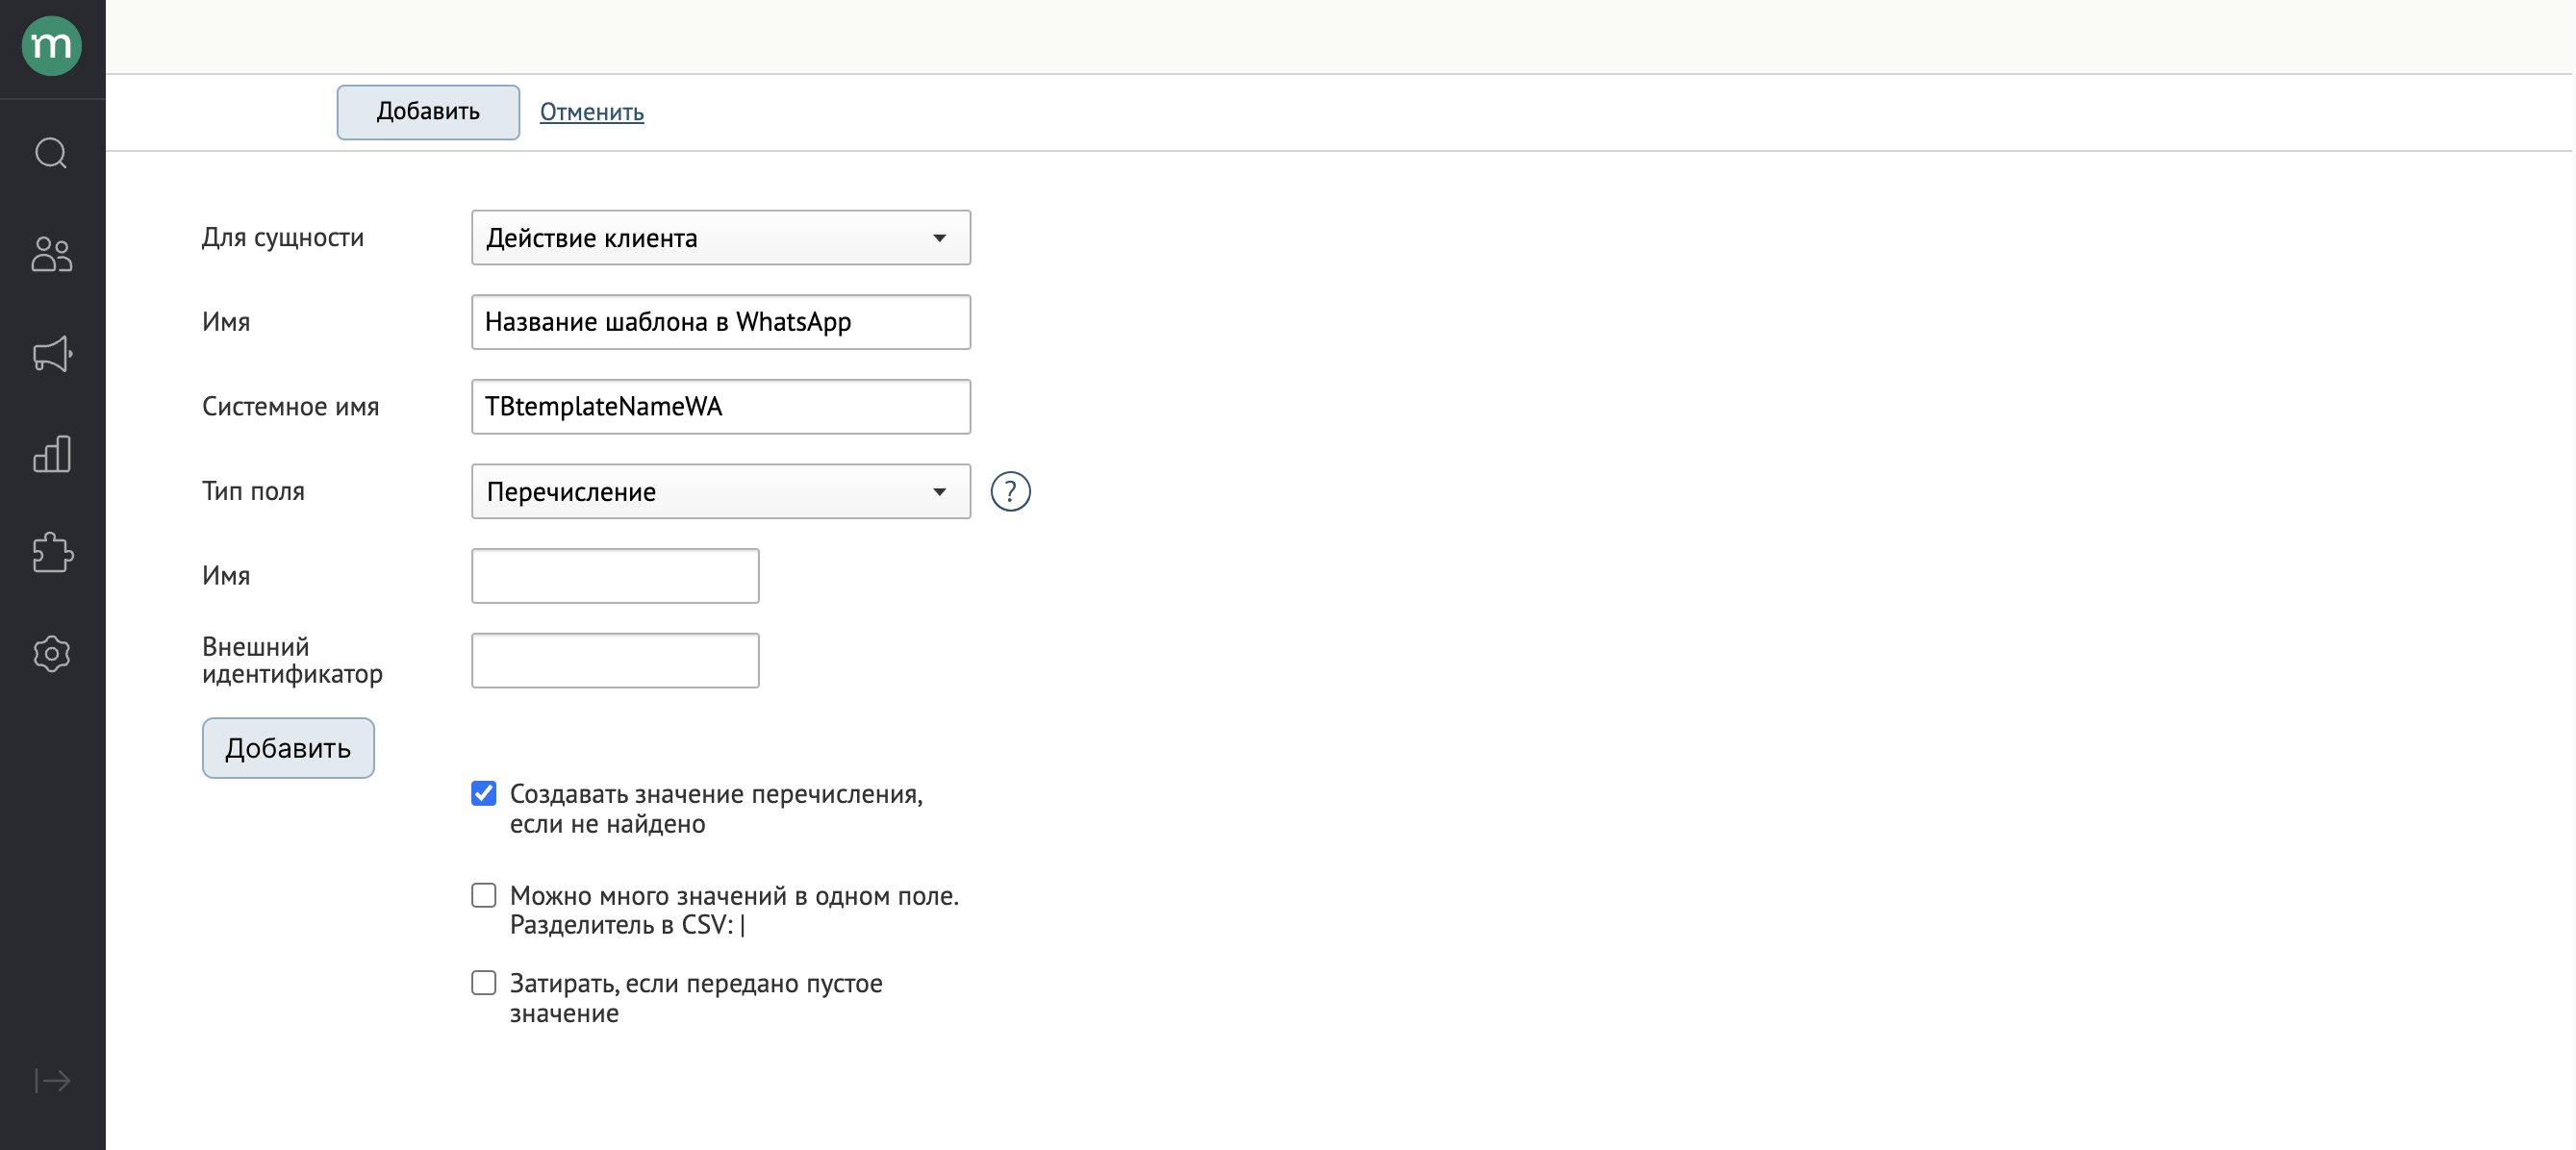Focus the 'Системное имя' field with TBtemplateNameWA
This screenshot has width=2576, height=1150.
[x=721, y=407]
